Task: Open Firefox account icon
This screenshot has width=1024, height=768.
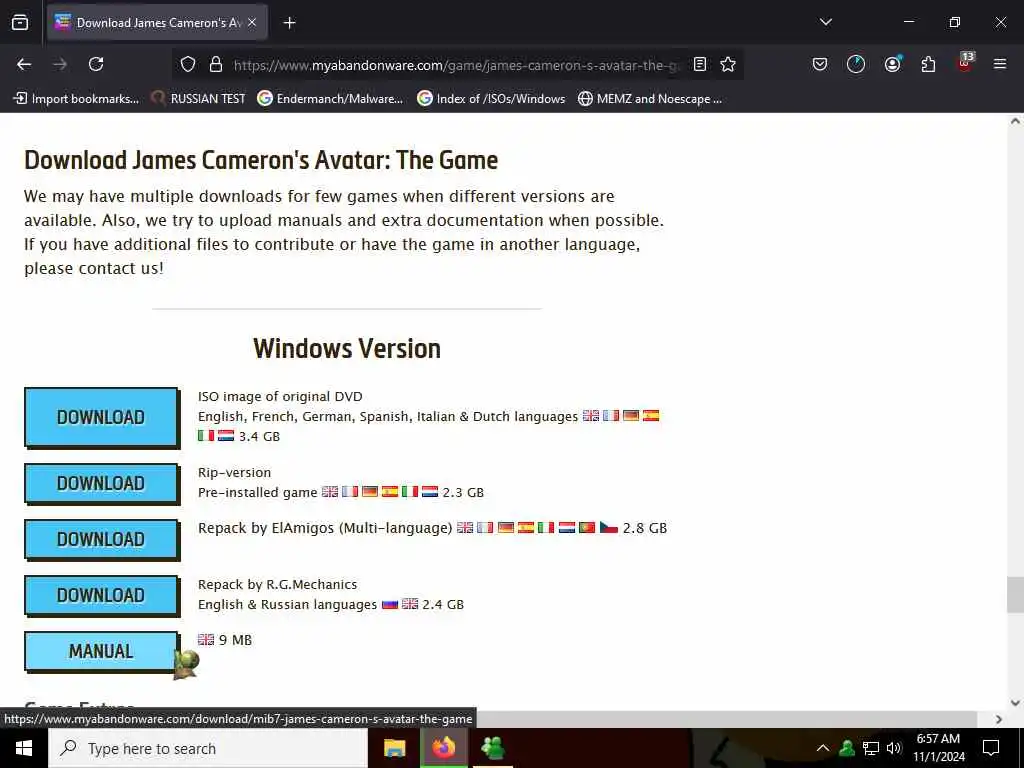Action: point(892,64)
